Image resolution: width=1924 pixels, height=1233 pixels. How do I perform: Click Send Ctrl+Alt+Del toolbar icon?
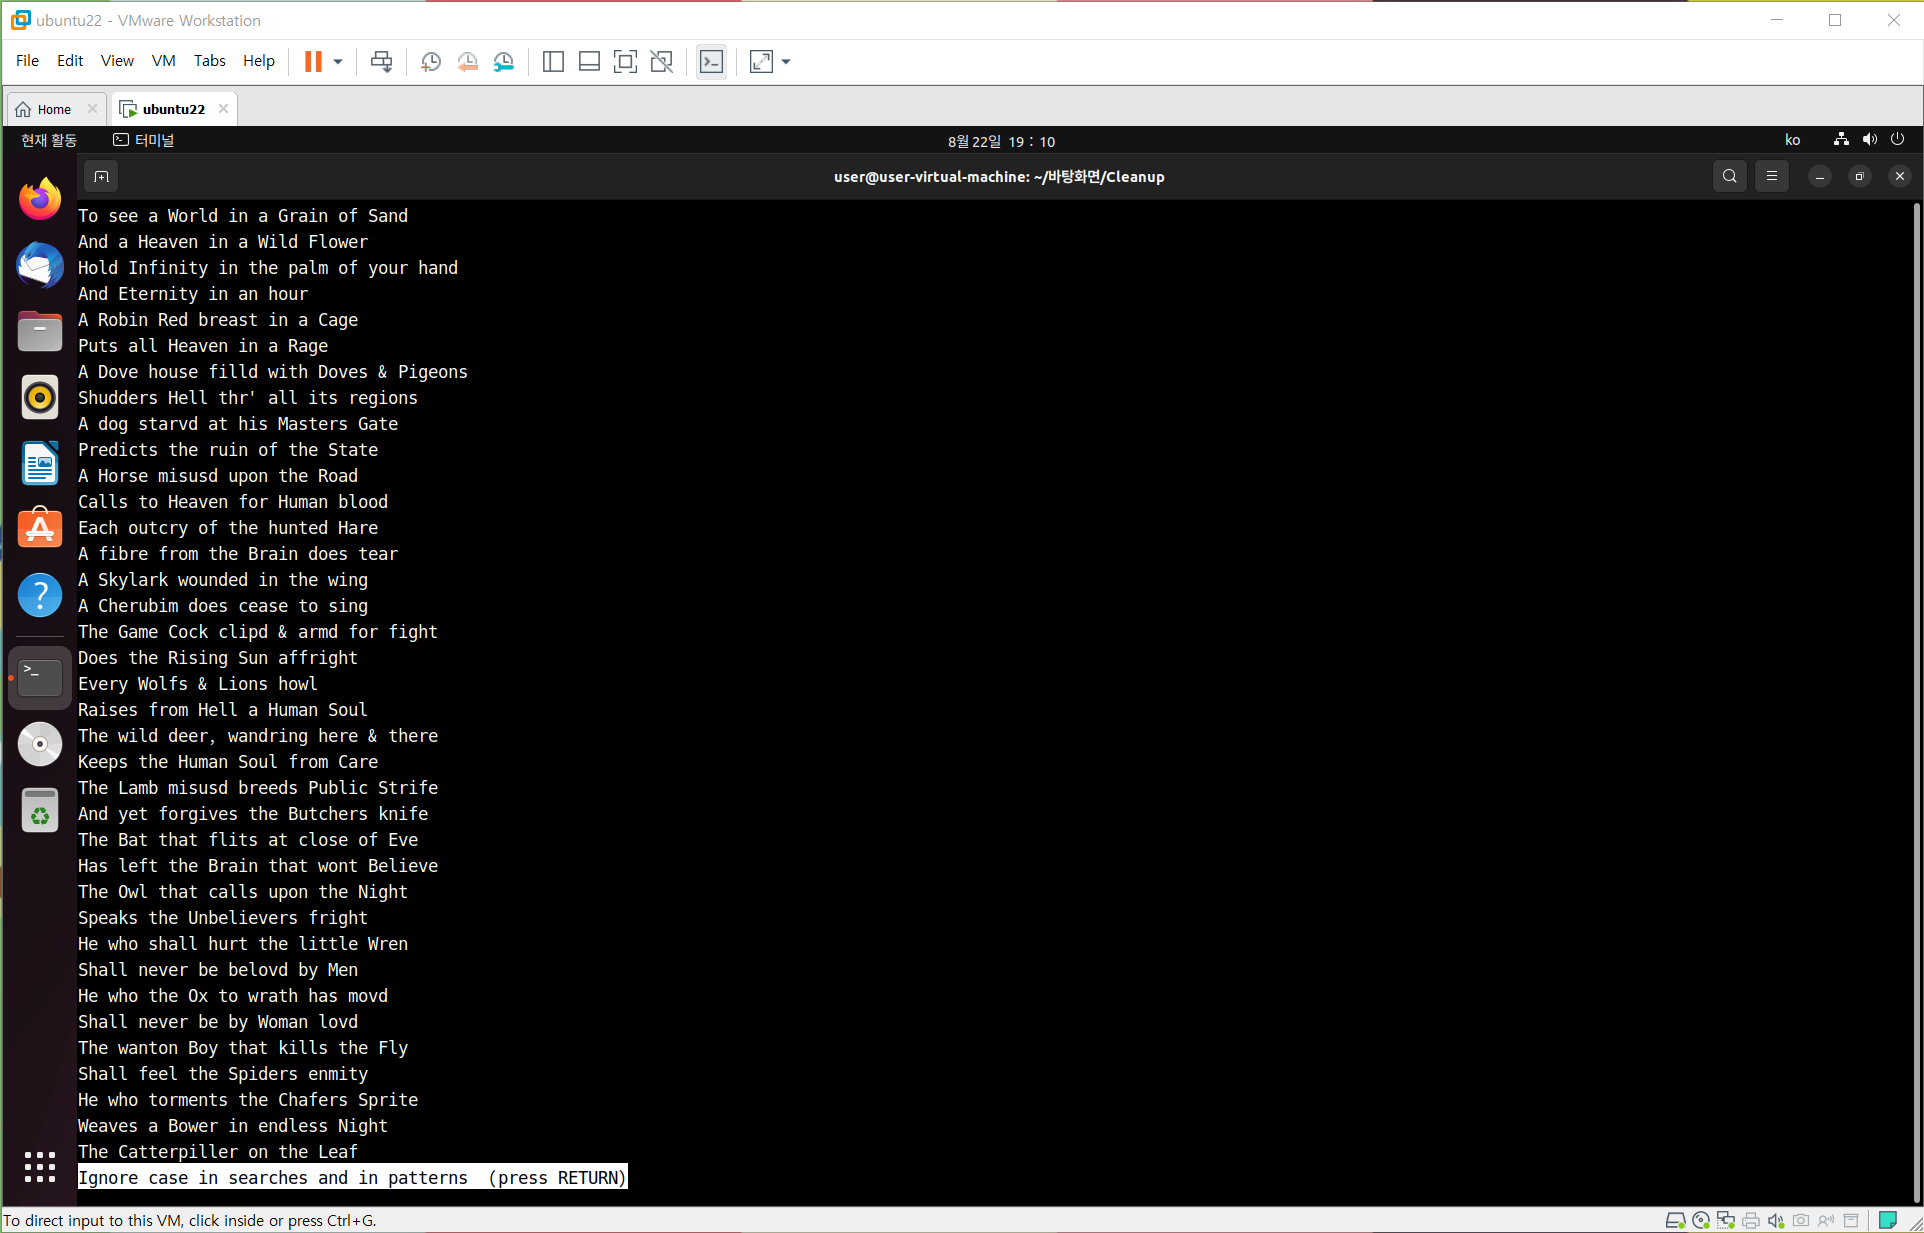(381, 62)
